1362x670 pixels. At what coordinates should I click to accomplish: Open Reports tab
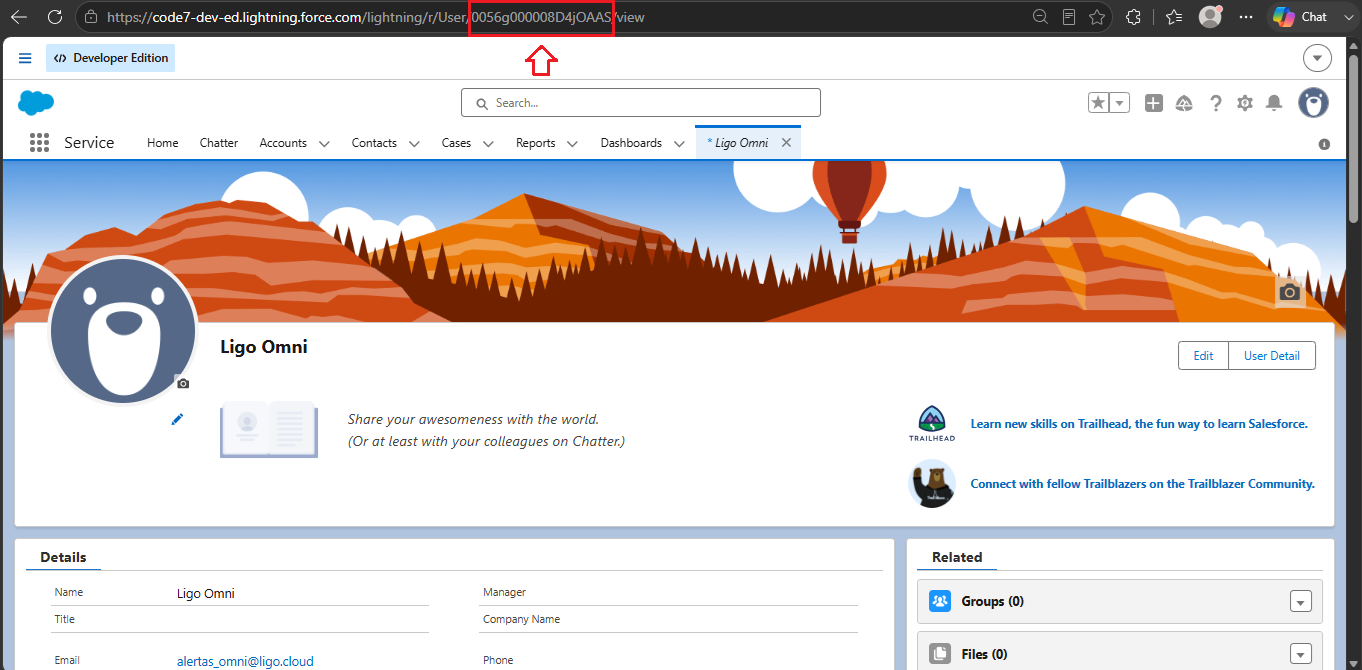pyautogui.click(x=535, y=143)
